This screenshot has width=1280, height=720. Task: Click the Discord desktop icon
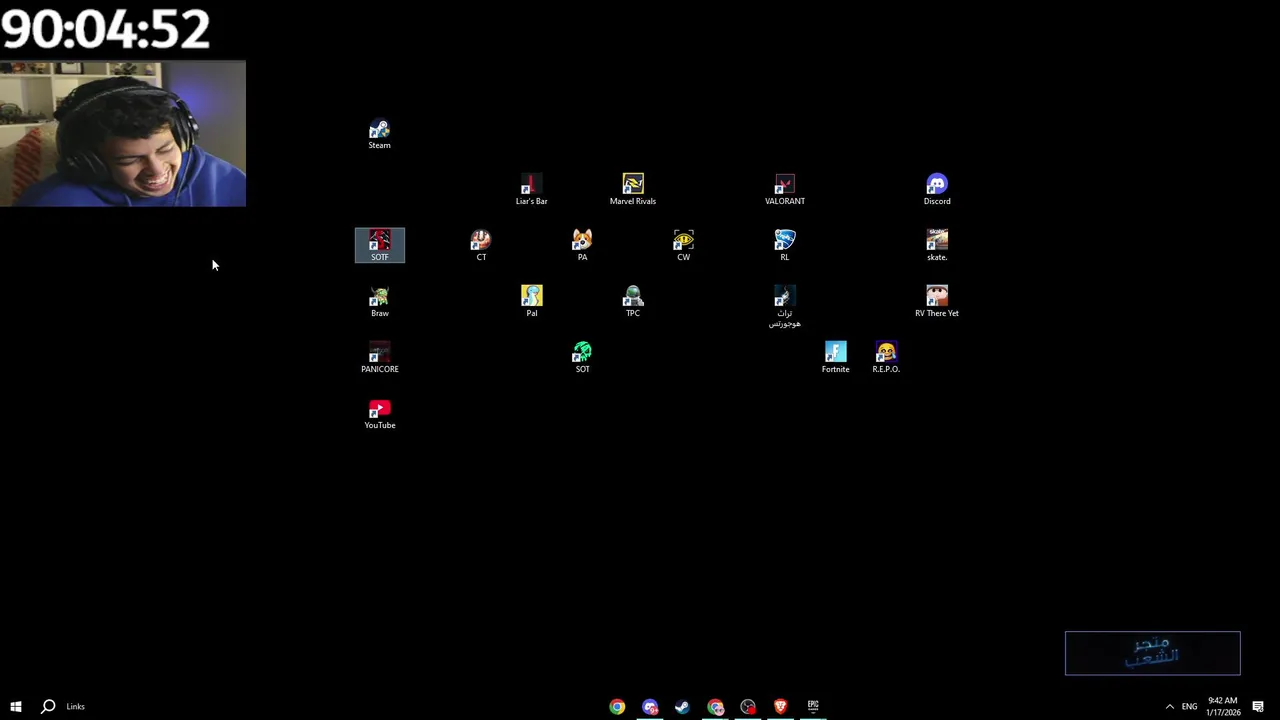tap(937, 190)
